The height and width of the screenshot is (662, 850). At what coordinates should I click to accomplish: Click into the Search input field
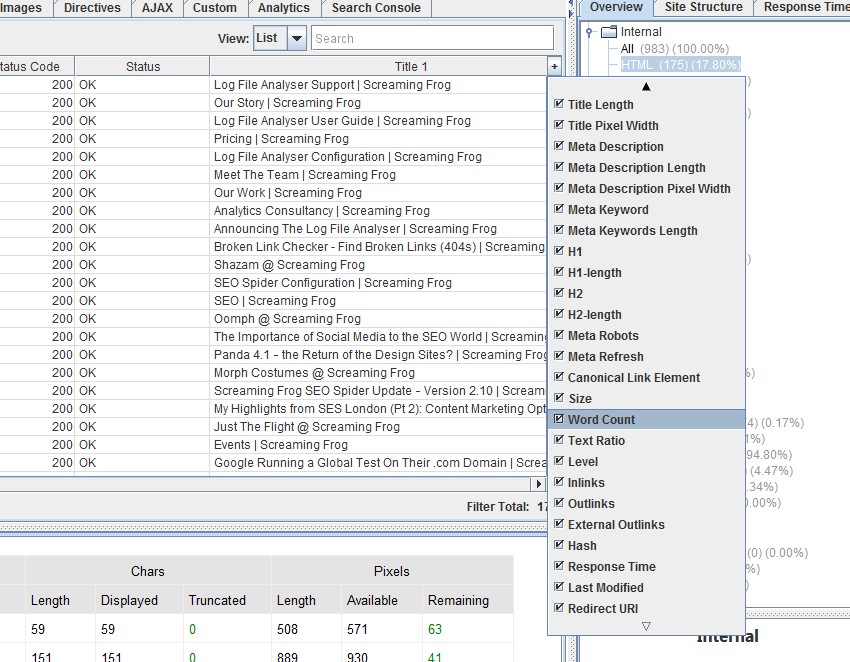432,39
